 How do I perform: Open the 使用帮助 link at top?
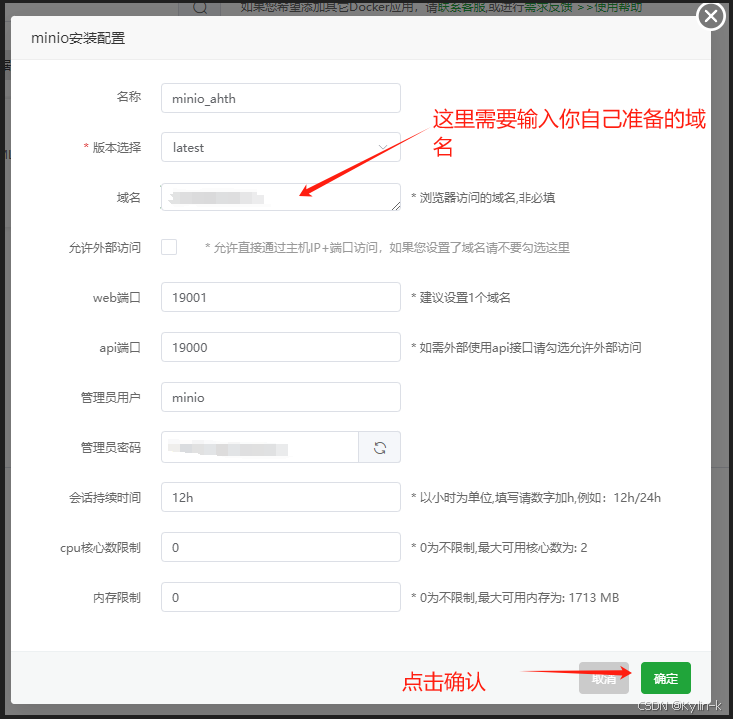tap(618, 7)
